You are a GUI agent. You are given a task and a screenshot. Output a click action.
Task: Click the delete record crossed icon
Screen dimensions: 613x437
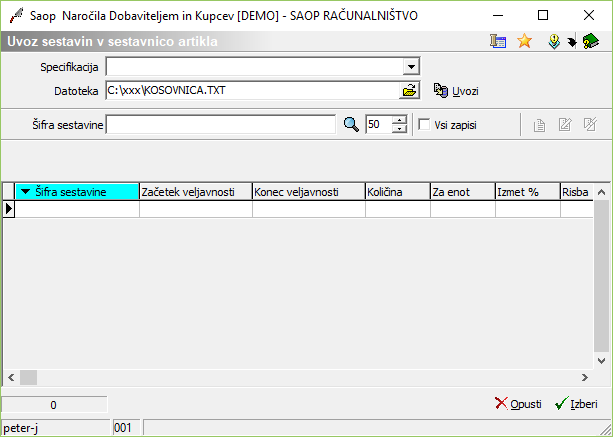[x=590, y=125]
